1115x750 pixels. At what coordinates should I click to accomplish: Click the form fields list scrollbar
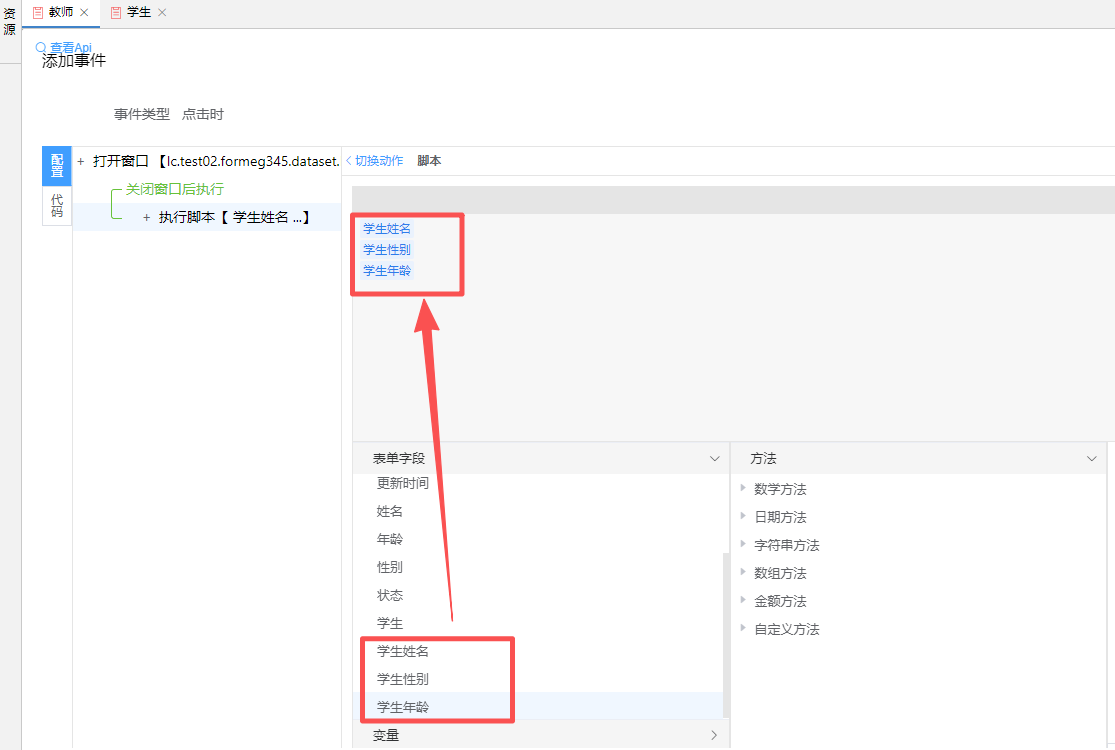(726, 630)
